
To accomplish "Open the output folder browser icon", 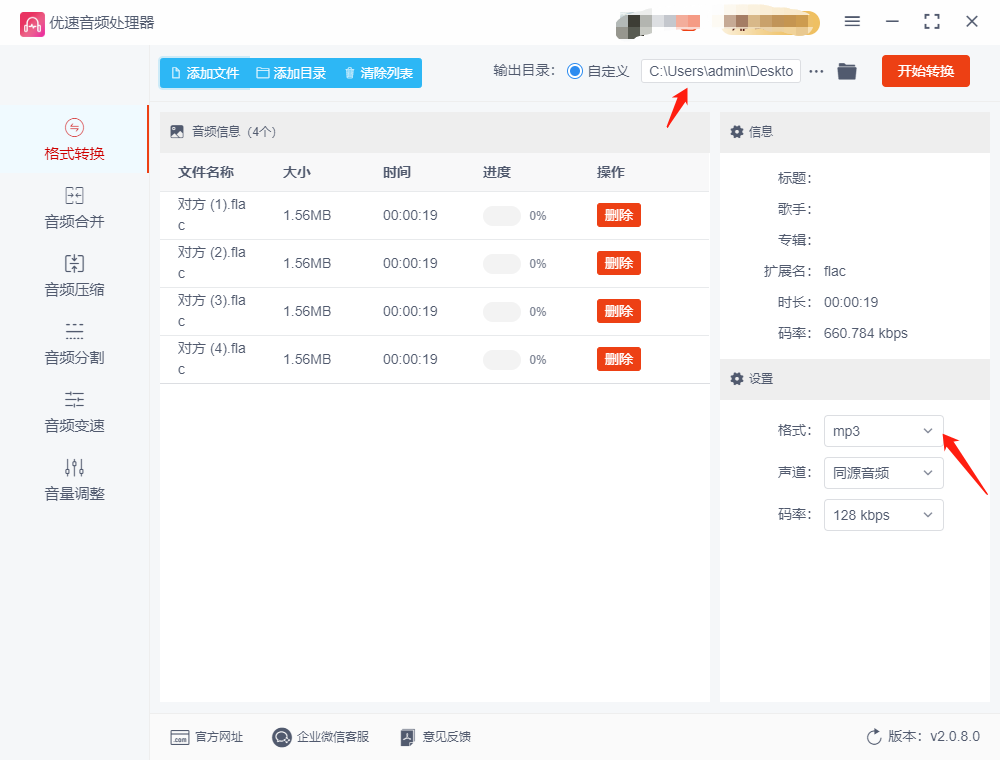I will pos(846,71).
